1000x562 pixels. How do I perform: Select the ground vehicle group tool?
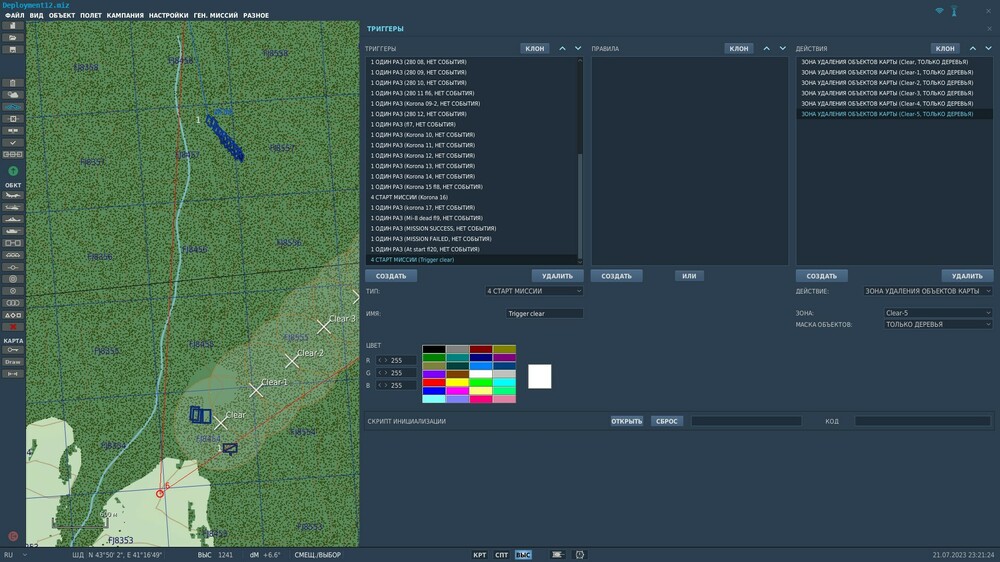pyautogui.click(x=13, y=231)
